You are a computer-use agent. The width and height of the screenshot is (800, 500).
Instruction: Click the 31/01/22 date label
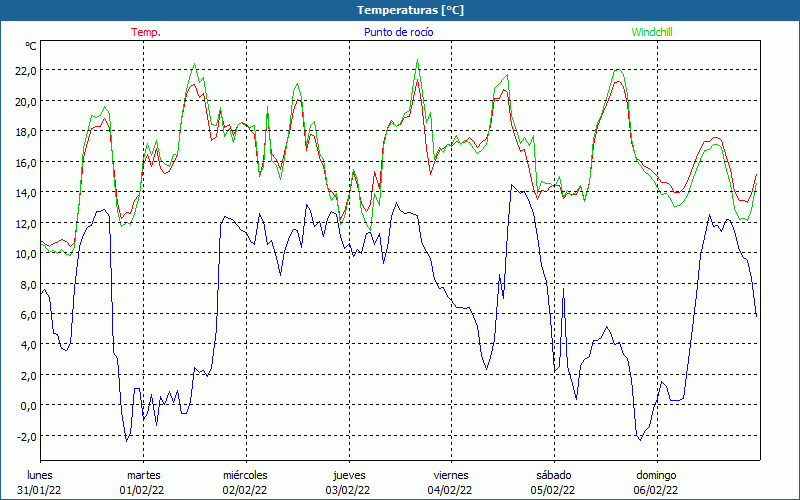point(39,490)
